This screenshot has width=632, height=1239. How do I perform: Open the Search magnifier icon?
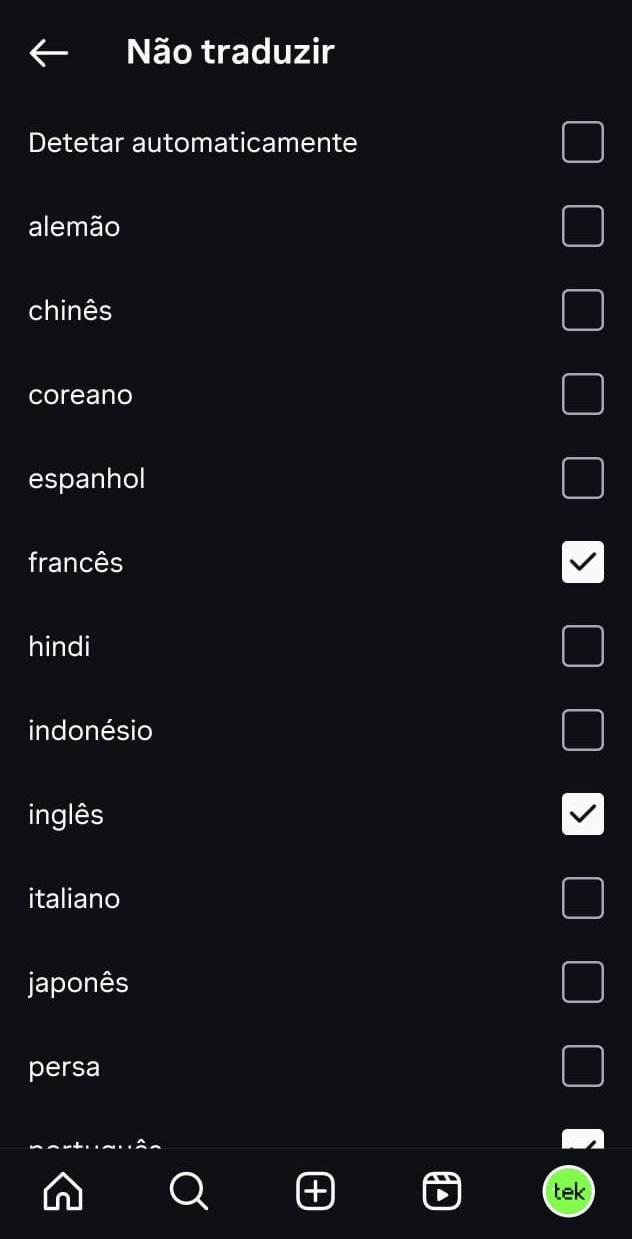click(x=188, y=1191)
